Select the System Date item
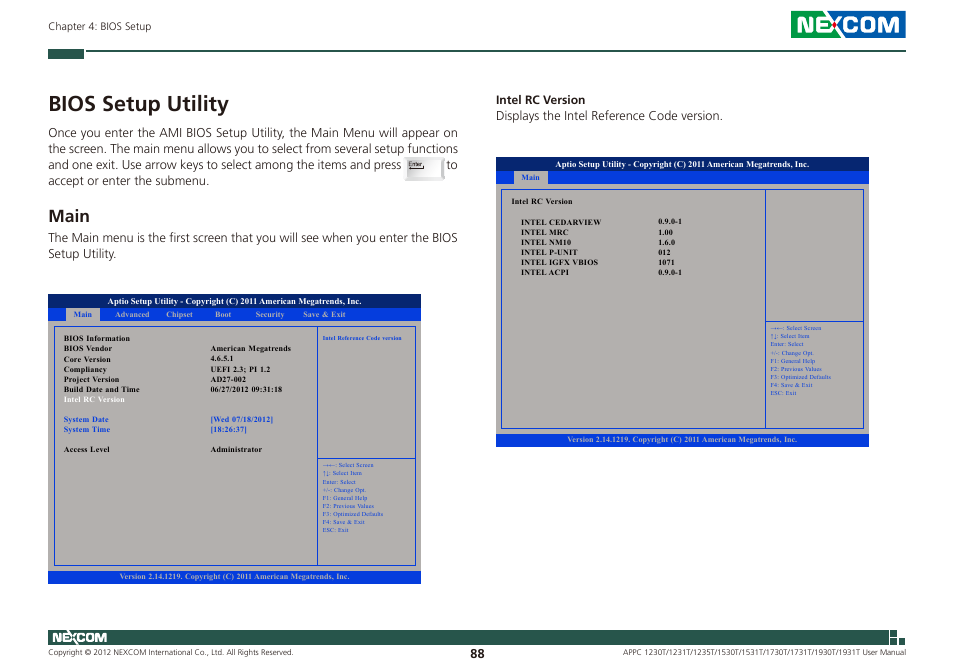 click(x=86, y=420)
